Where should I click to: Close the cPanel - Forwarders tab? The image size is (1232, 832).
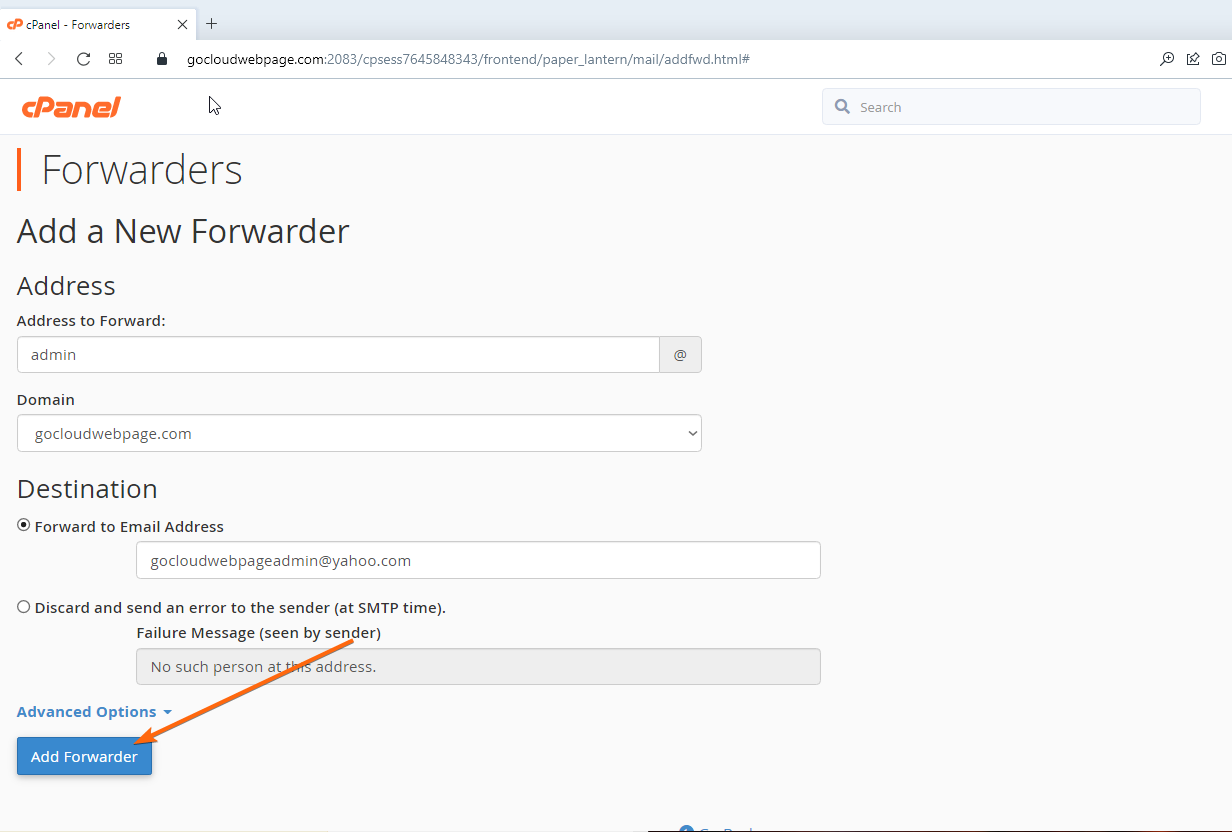[x=182, y=24]
